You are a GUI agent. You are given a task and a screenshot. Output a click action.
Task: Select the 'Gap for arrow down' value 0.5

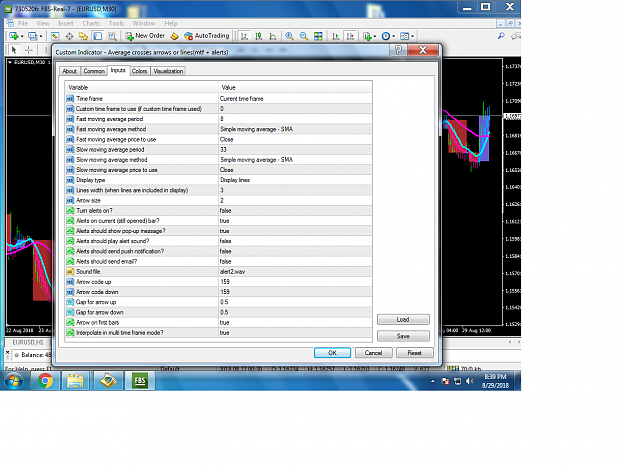[295, 312]
